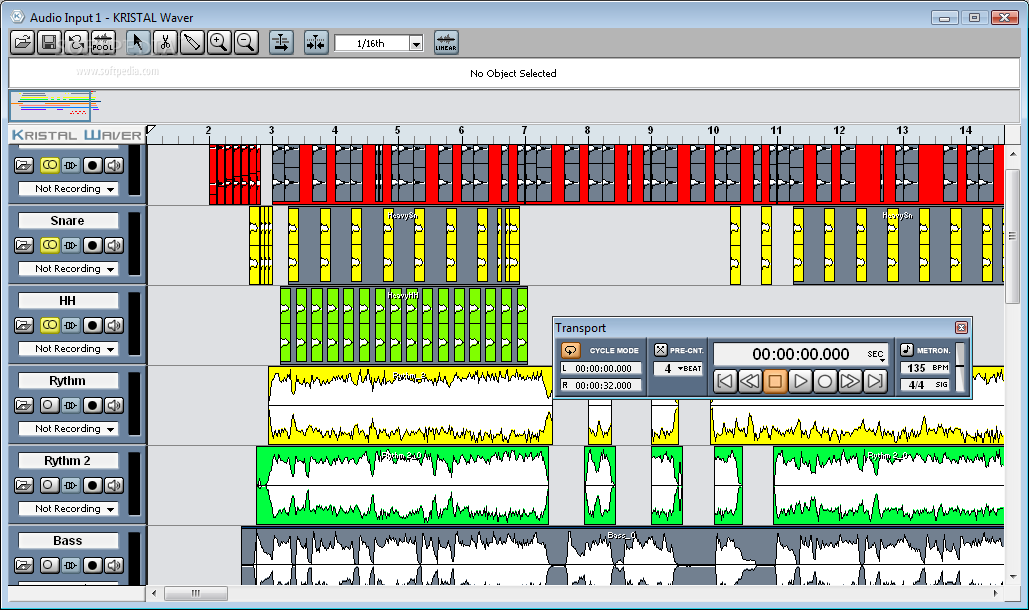The height and width of the screenshot is (610, 1029).
Task: Open the 1/16th grid resolution dropdown
Action: click(415, 44)
